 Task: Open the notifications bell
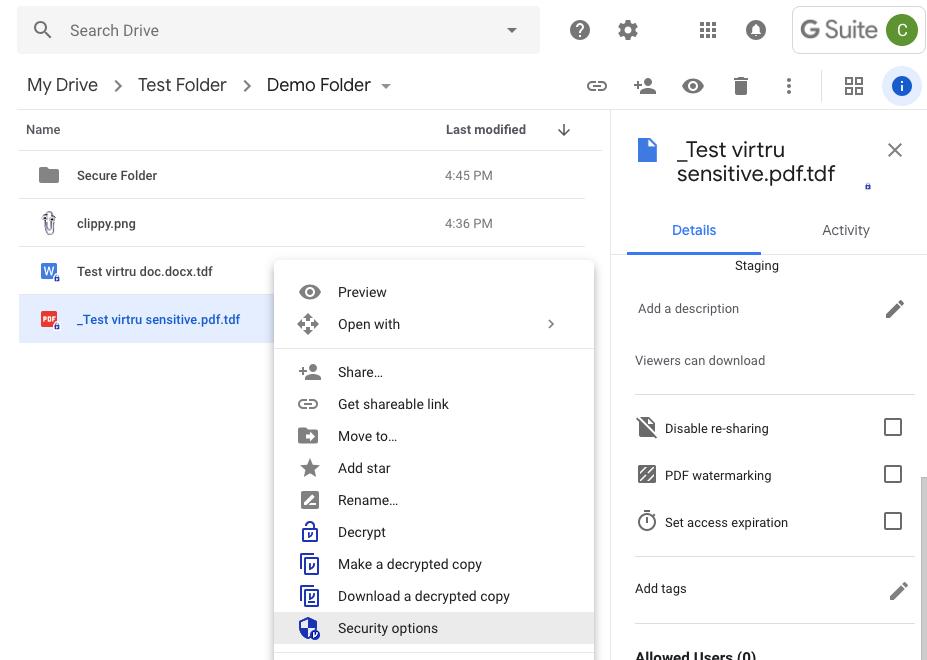click(x=756, y=30)
